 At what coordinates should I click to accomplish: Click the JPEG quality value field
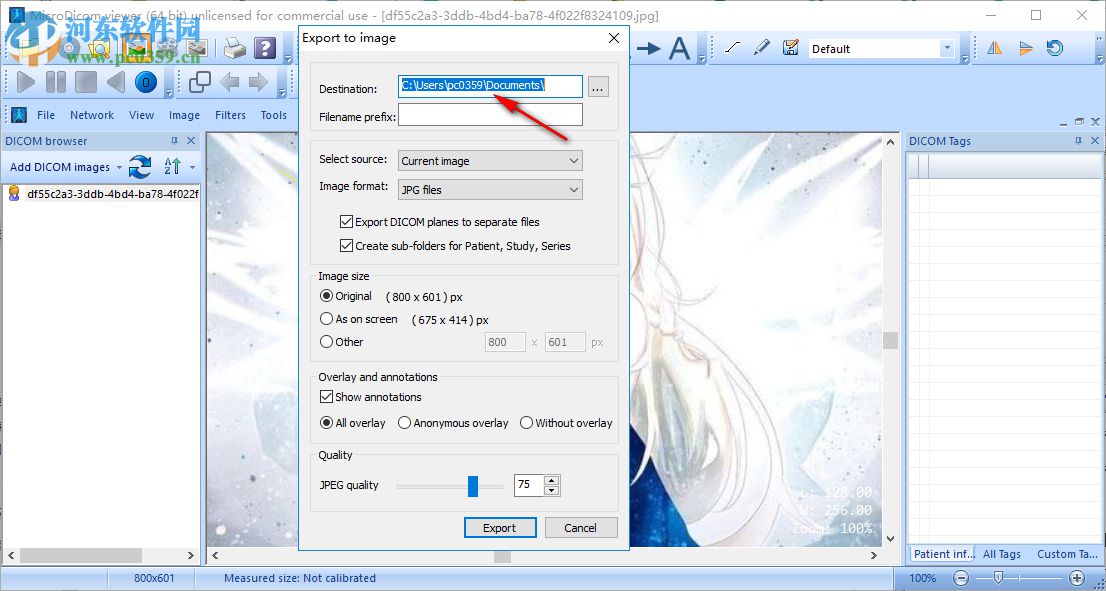pyautogui.click(x=530, y=485)
